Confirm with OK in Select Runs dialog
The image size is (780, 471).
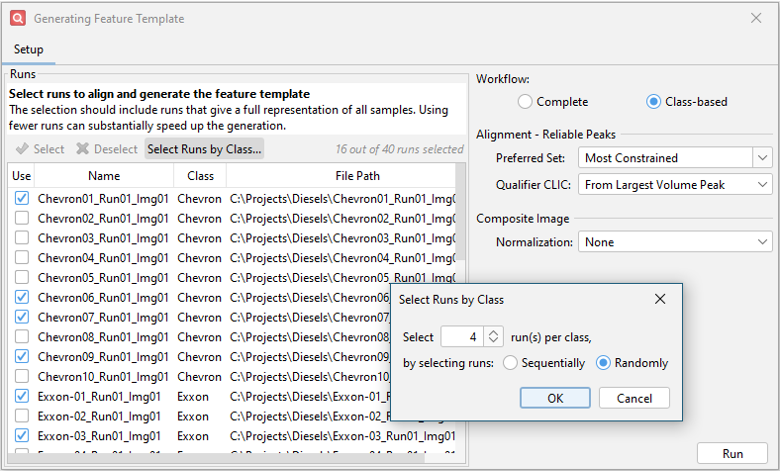pyautogui.click(x=555, y=398)
